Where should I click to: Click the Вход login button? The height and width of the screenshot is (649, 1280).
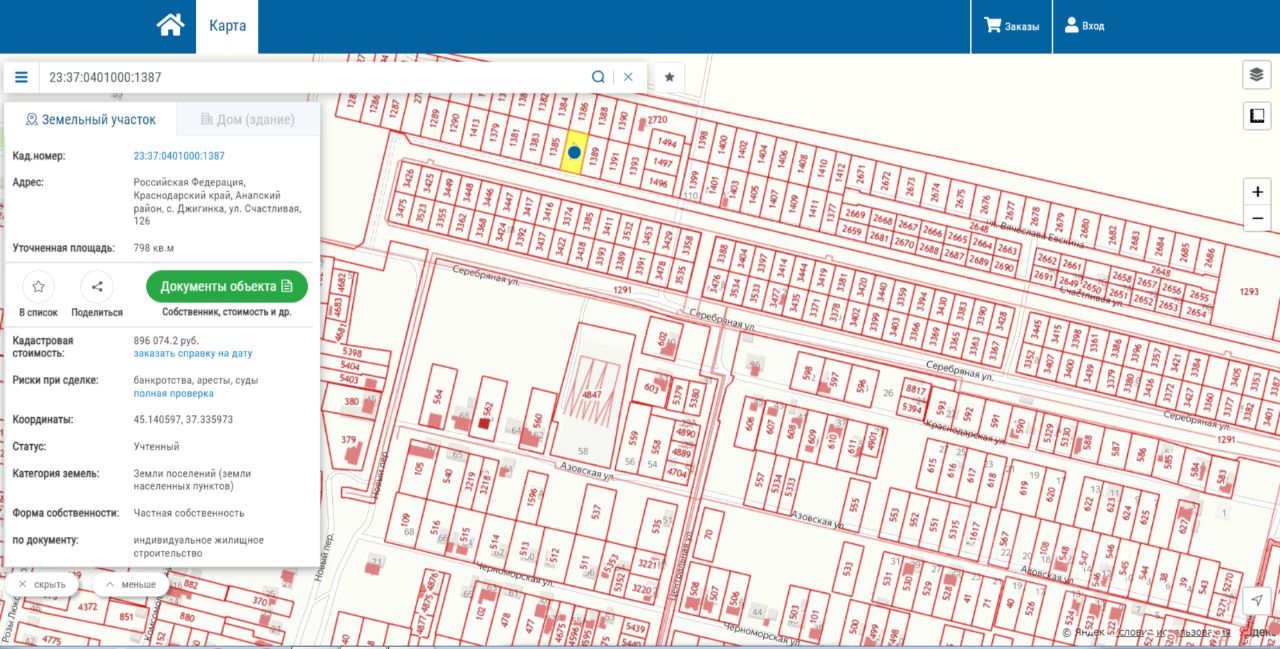pyautogui.click(x=1084, y=26)
